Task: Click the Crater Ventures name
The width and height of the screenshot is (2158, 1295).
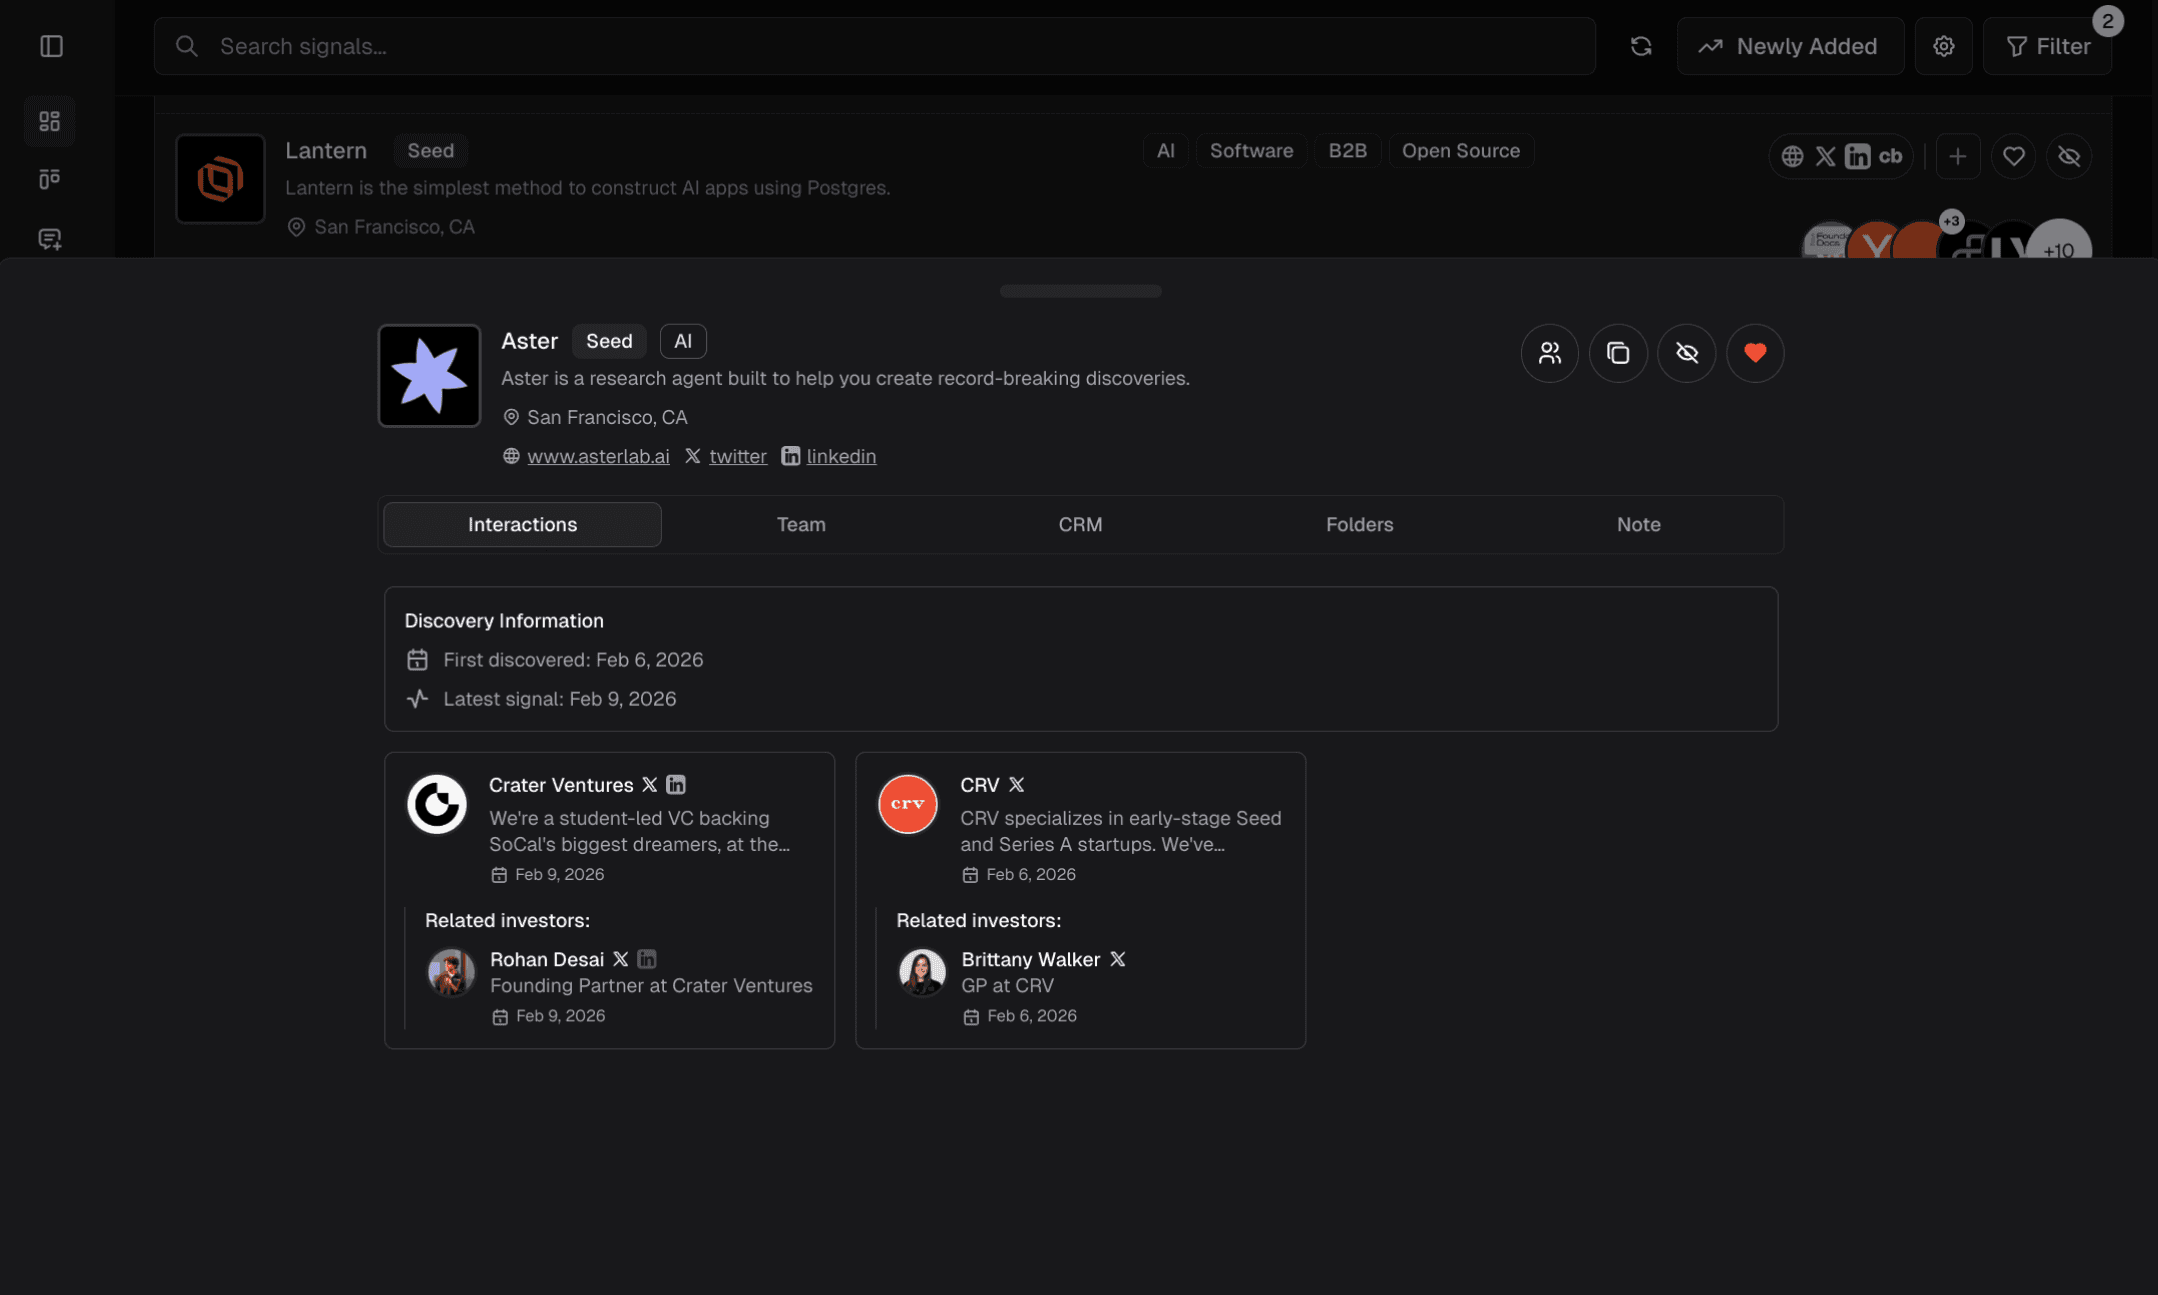Action: click(561, 785)
